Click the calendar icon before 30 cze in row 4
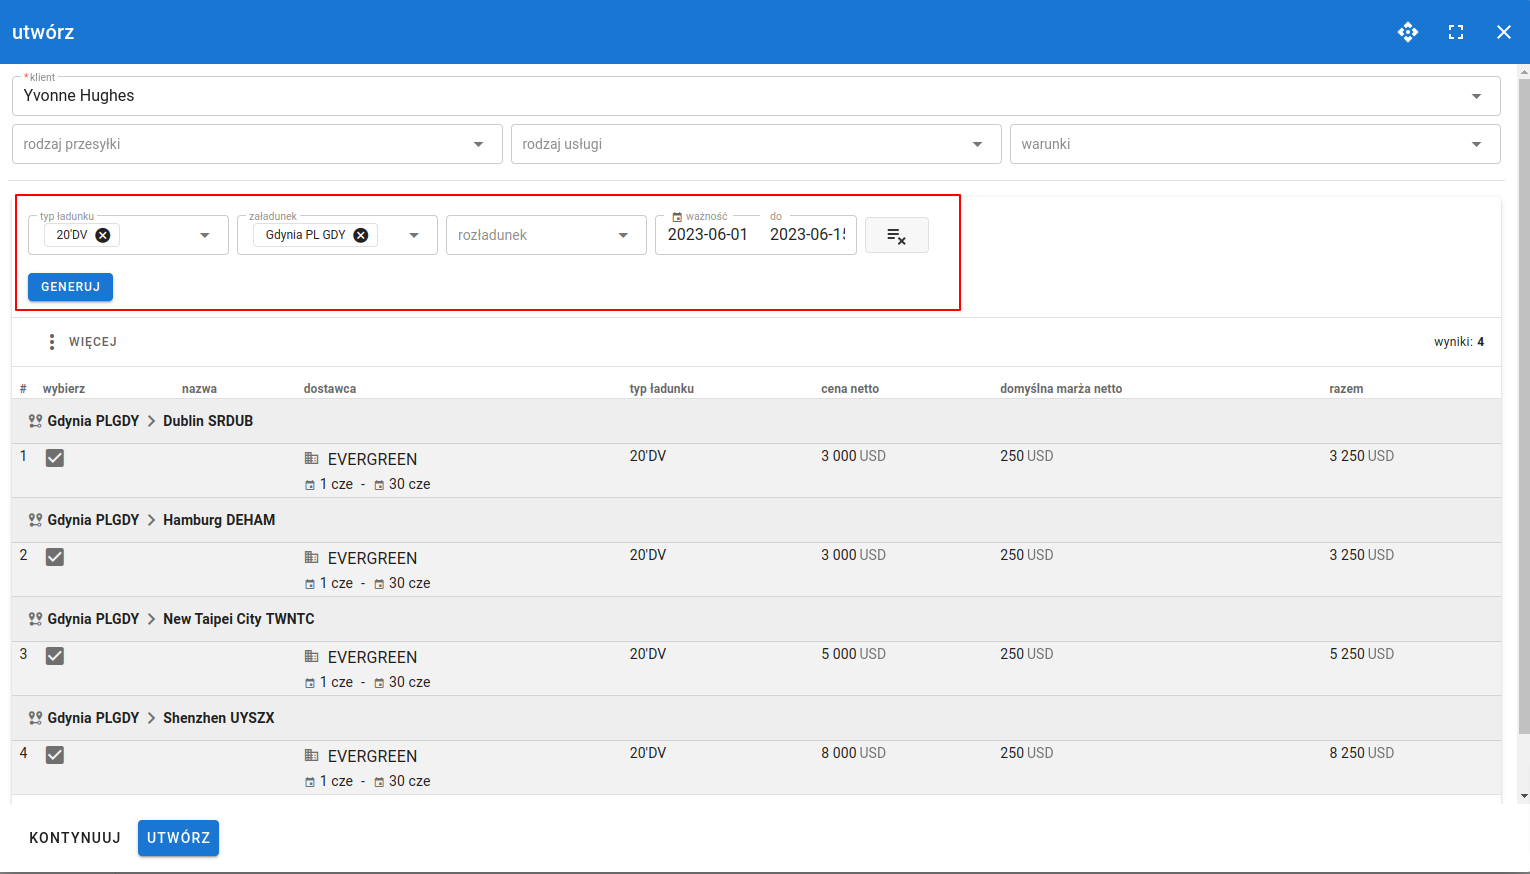Image resolution: width=1530 pixels, height=874 pixels. [x=379, y=782]
